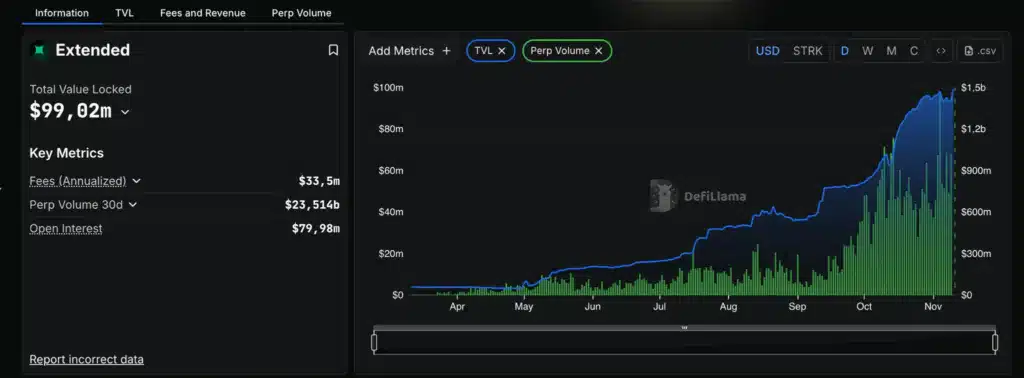Viewport: 1024px width, 378px height.
Task: Select the monthly M interval
Action: tap(891, 51)
